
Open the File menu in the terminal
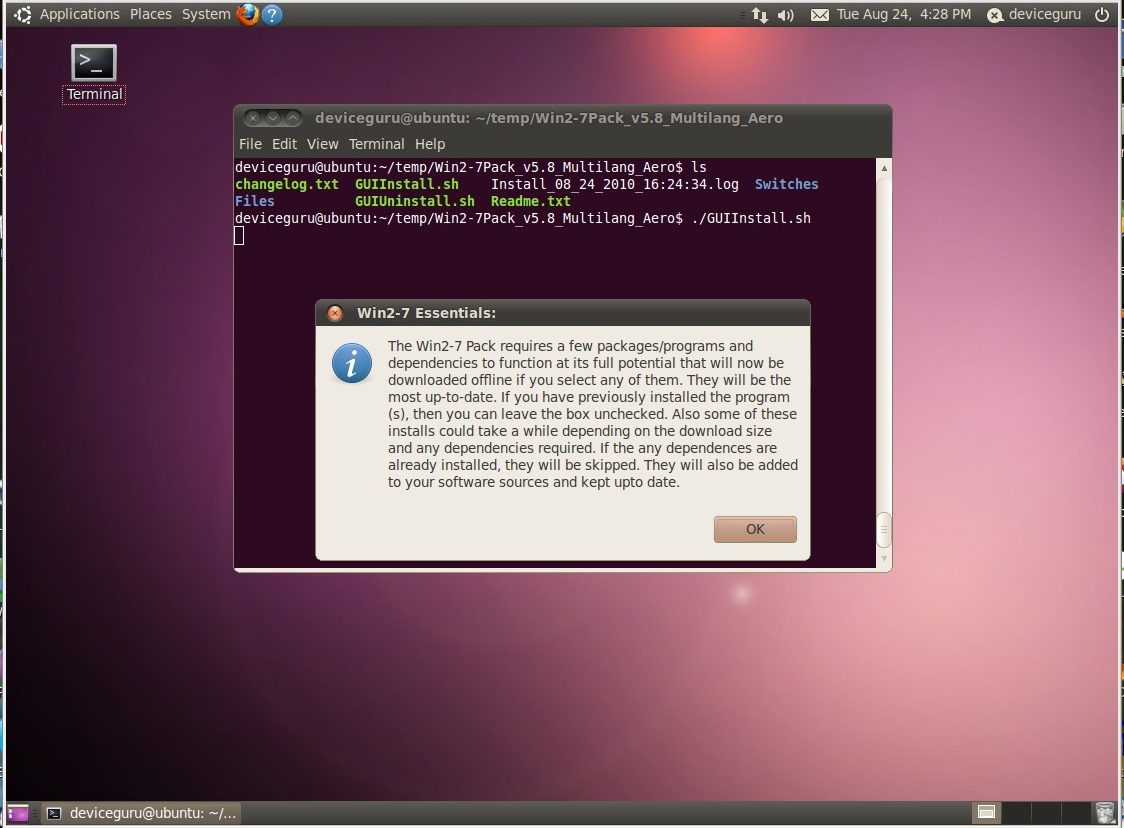coord(250,144)
